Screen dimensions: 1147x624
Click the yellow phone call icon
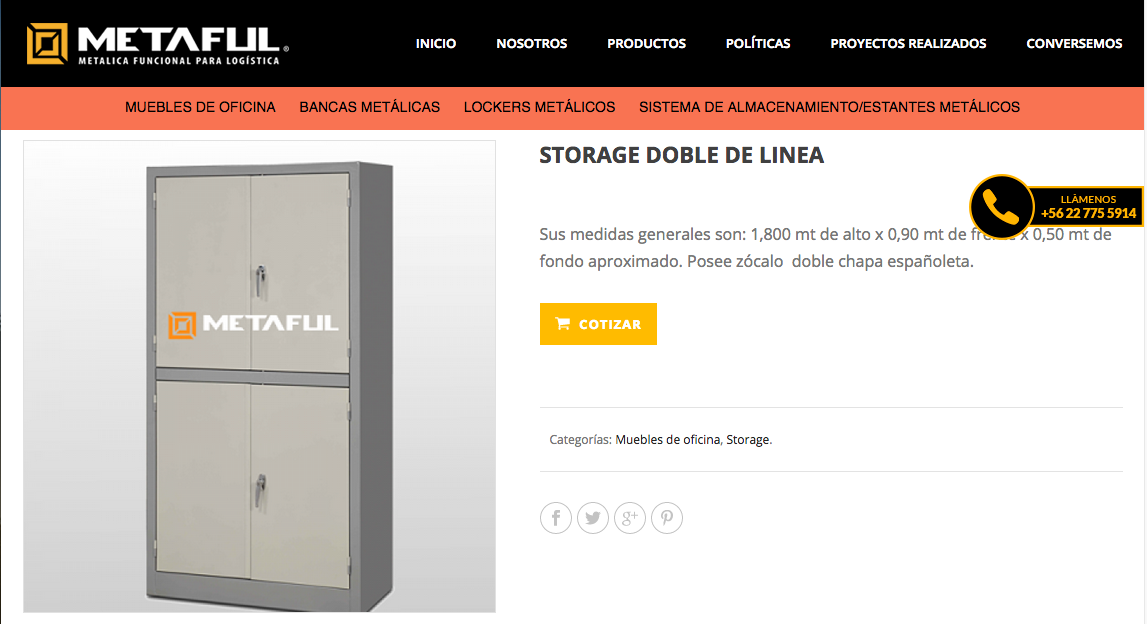[1001, 207]
